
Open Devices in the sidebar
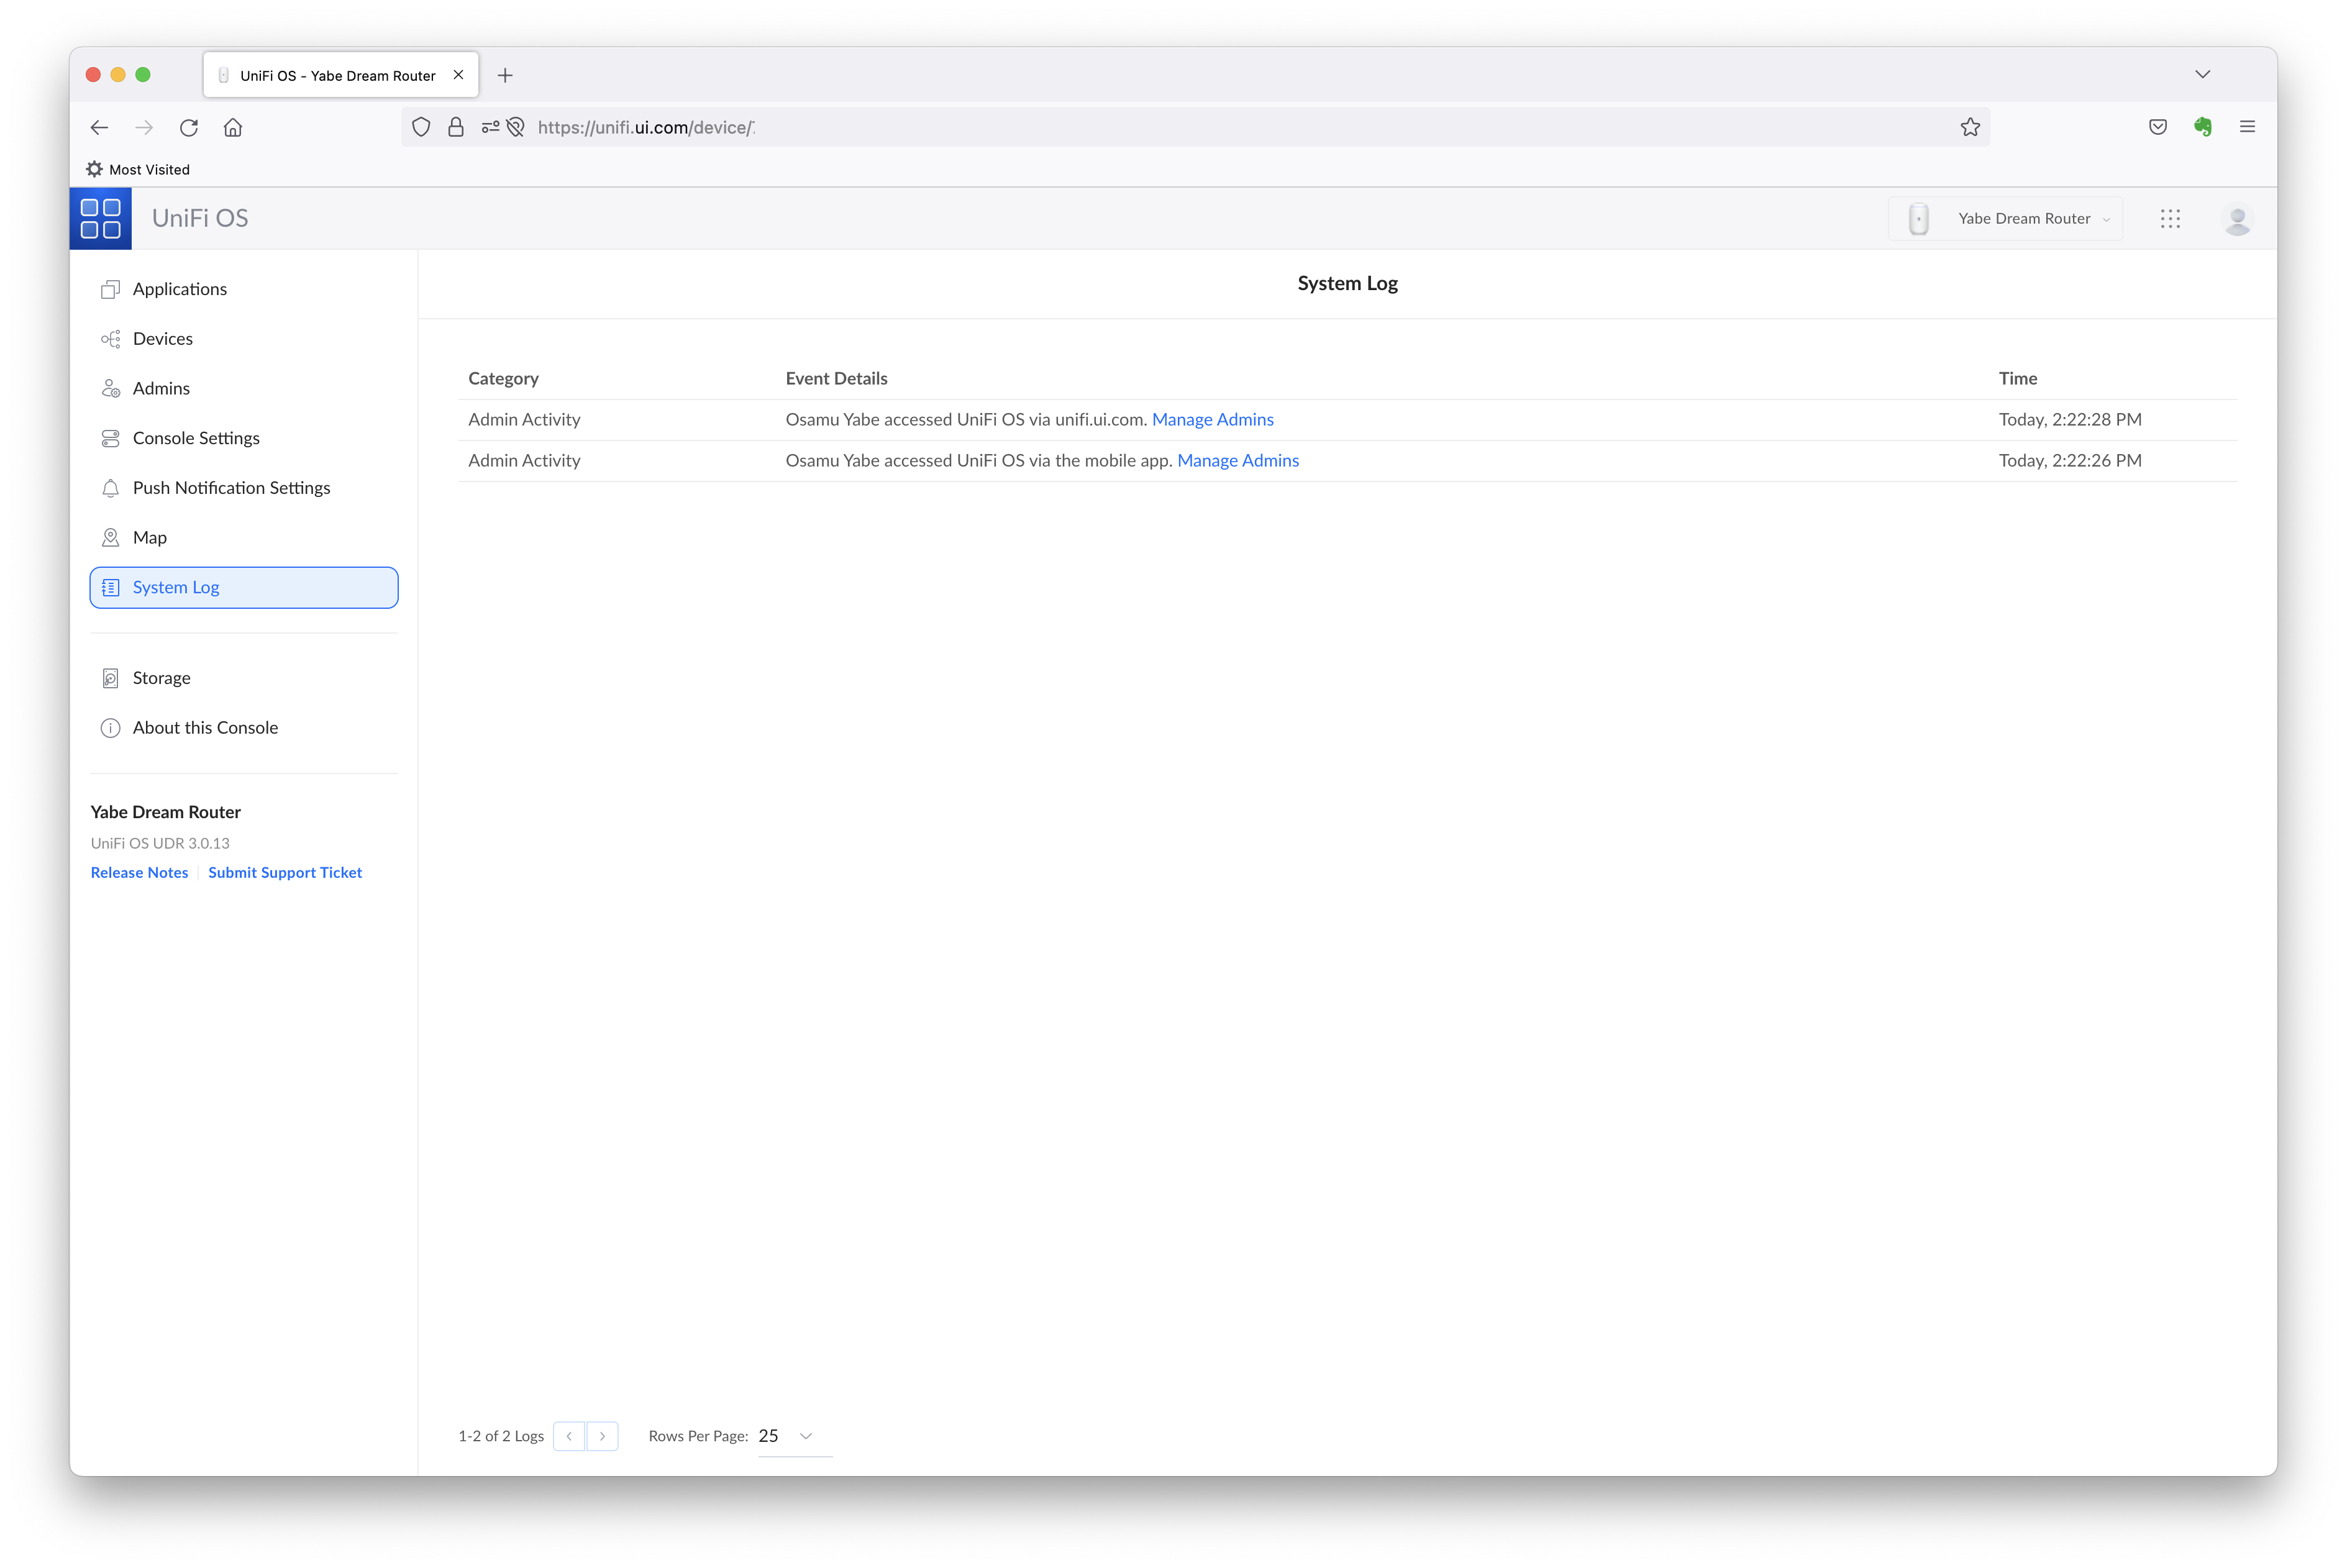pos(244,339)
